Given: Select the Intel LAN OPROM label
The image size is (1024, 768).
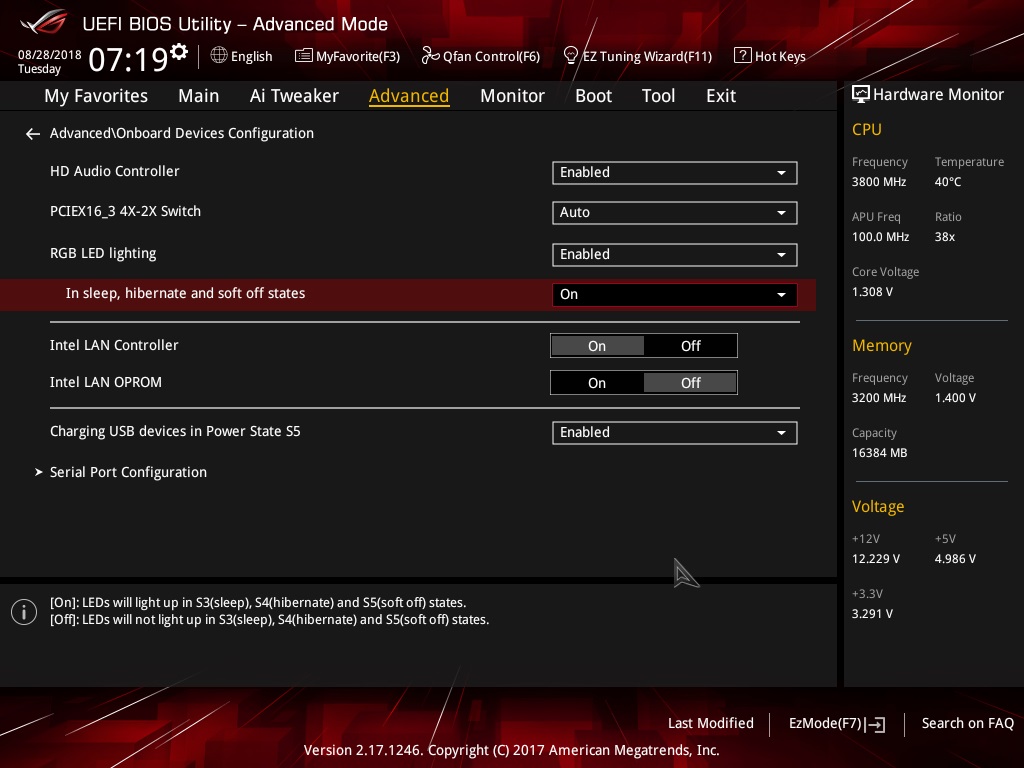Looking at the screenshot, I should click(x=106, y=383).
